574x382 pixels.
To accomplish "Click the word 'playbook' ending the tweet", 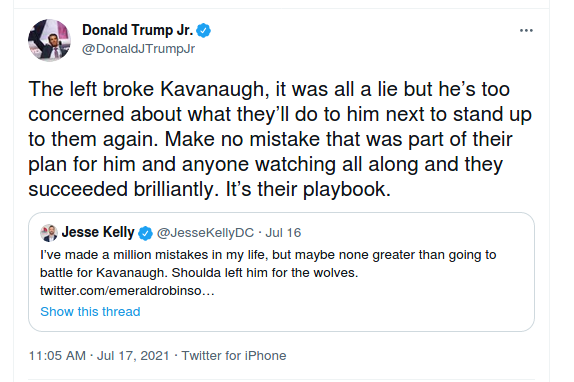I will coord(344,189).
